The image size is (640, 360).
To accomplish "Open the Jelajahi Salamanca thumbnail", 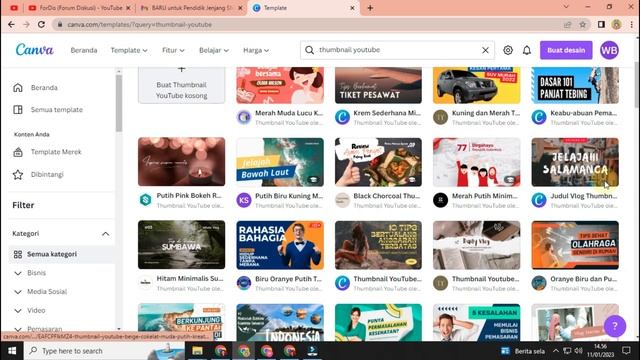I will click(575, 162).
